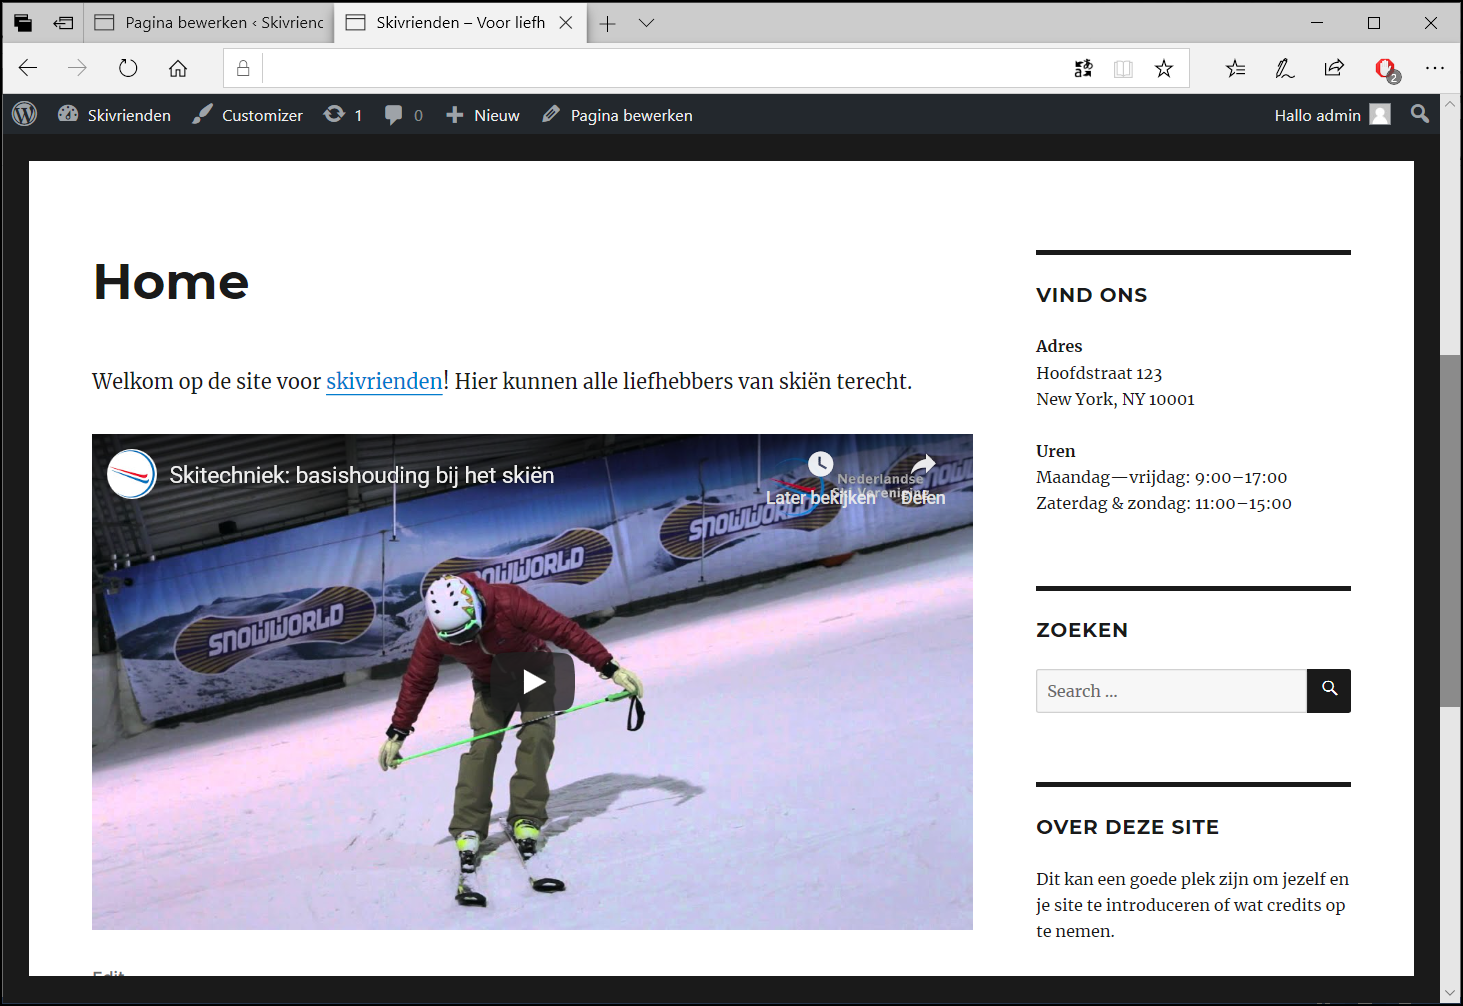
Task: Click the WordPress logo in the admin bar
Action: [x=24, y=114]
